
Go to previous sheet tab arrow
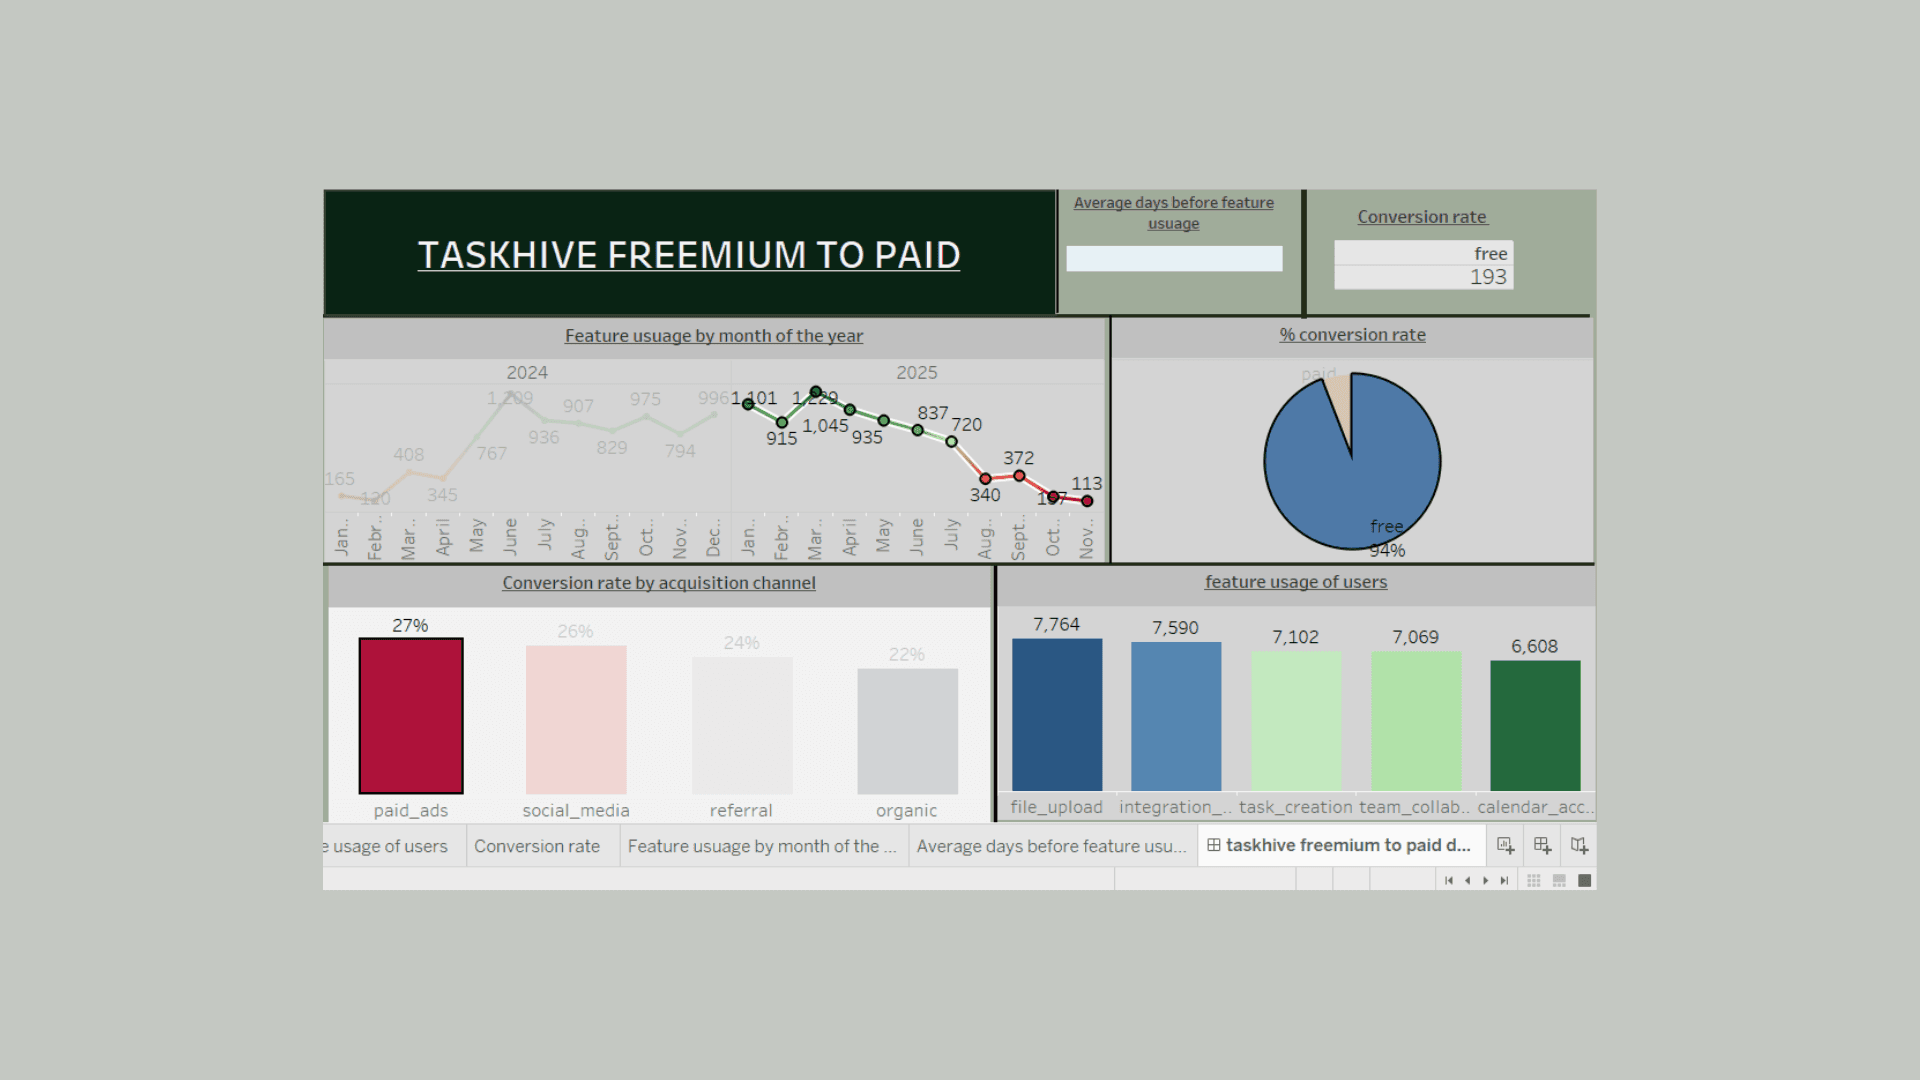click(x=1467, y=881)
